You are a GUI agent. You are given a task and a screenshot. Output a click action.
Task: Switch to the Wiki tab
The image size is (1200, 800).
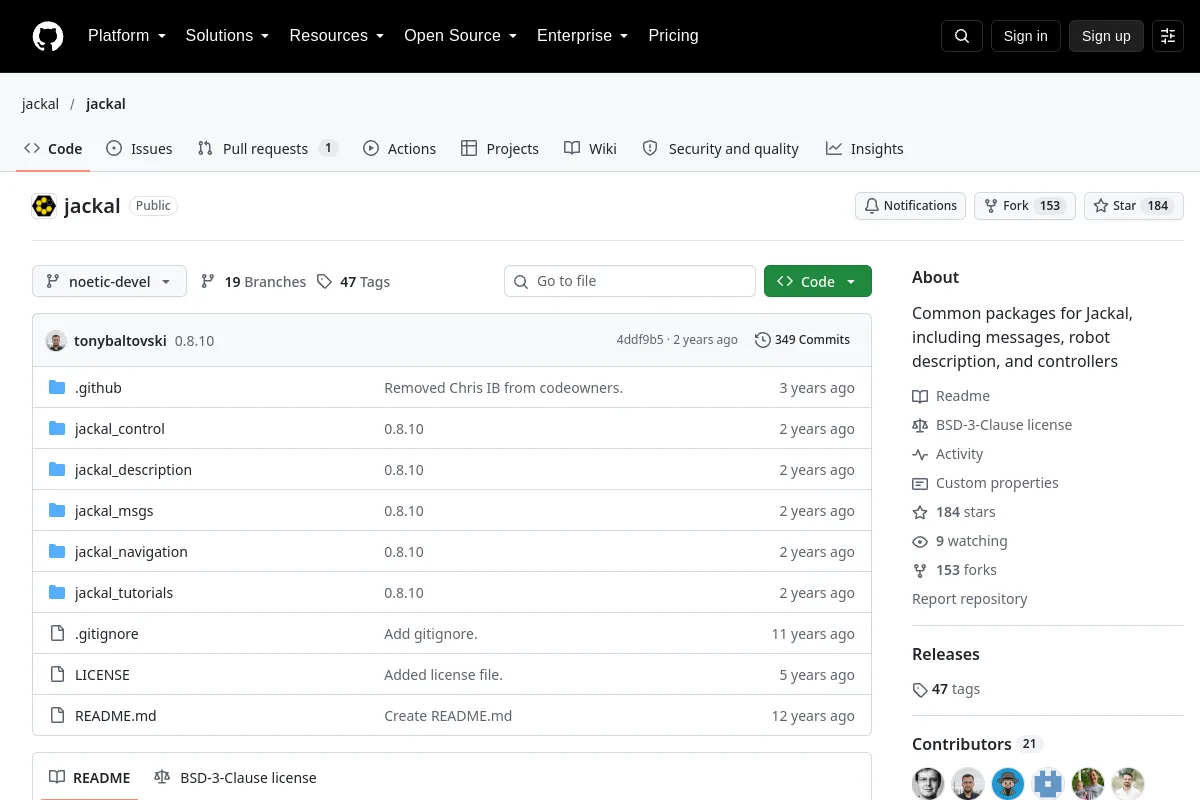pos(590,149)
